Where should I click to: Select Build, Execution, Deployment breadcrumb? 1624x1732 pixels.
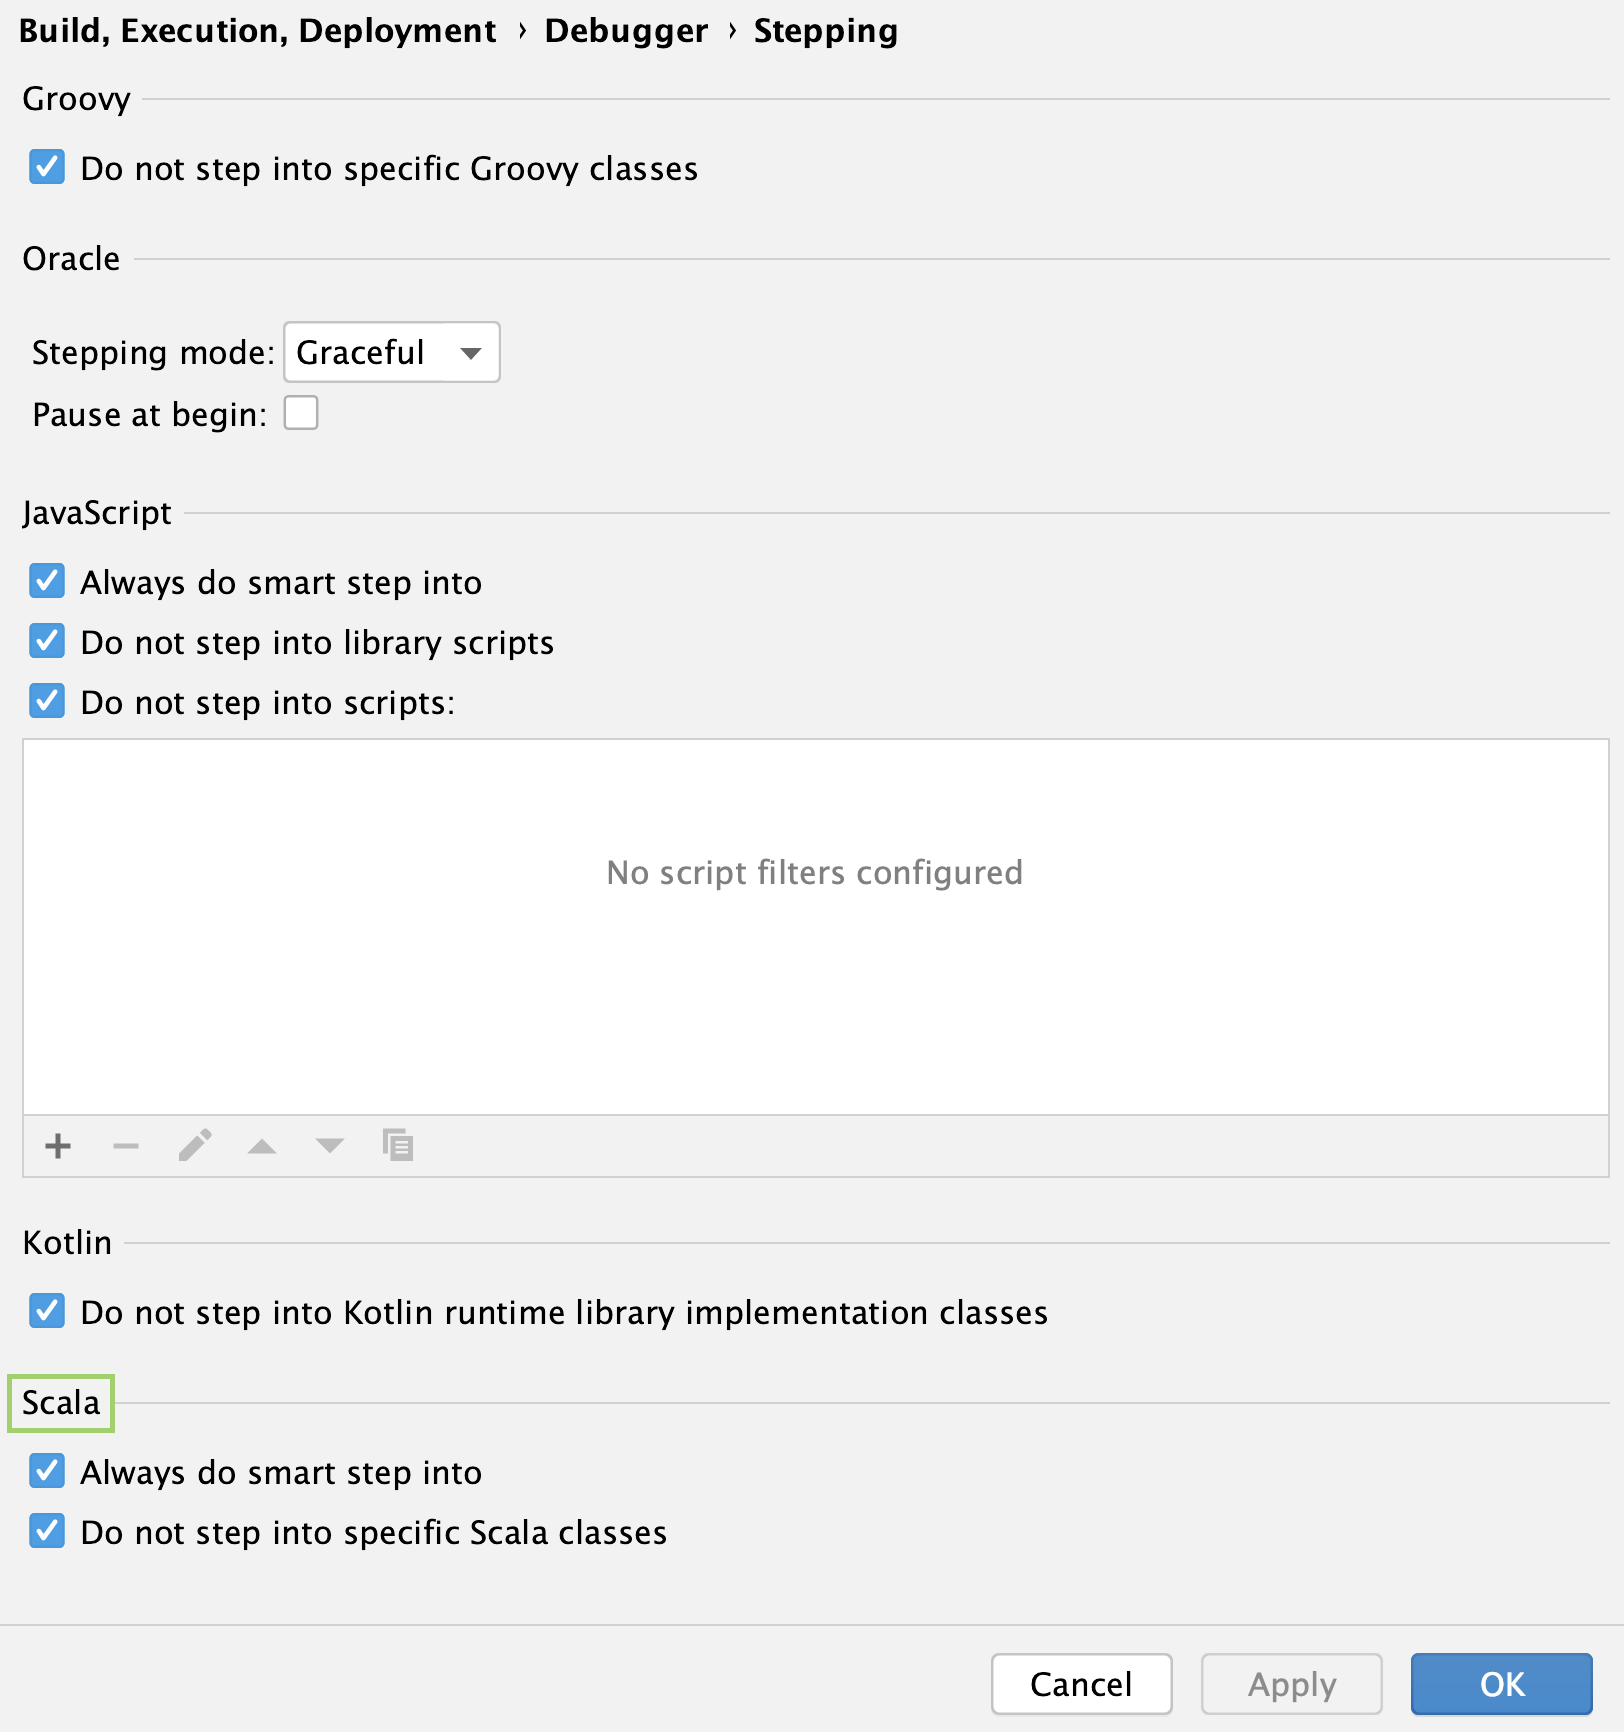257,31
